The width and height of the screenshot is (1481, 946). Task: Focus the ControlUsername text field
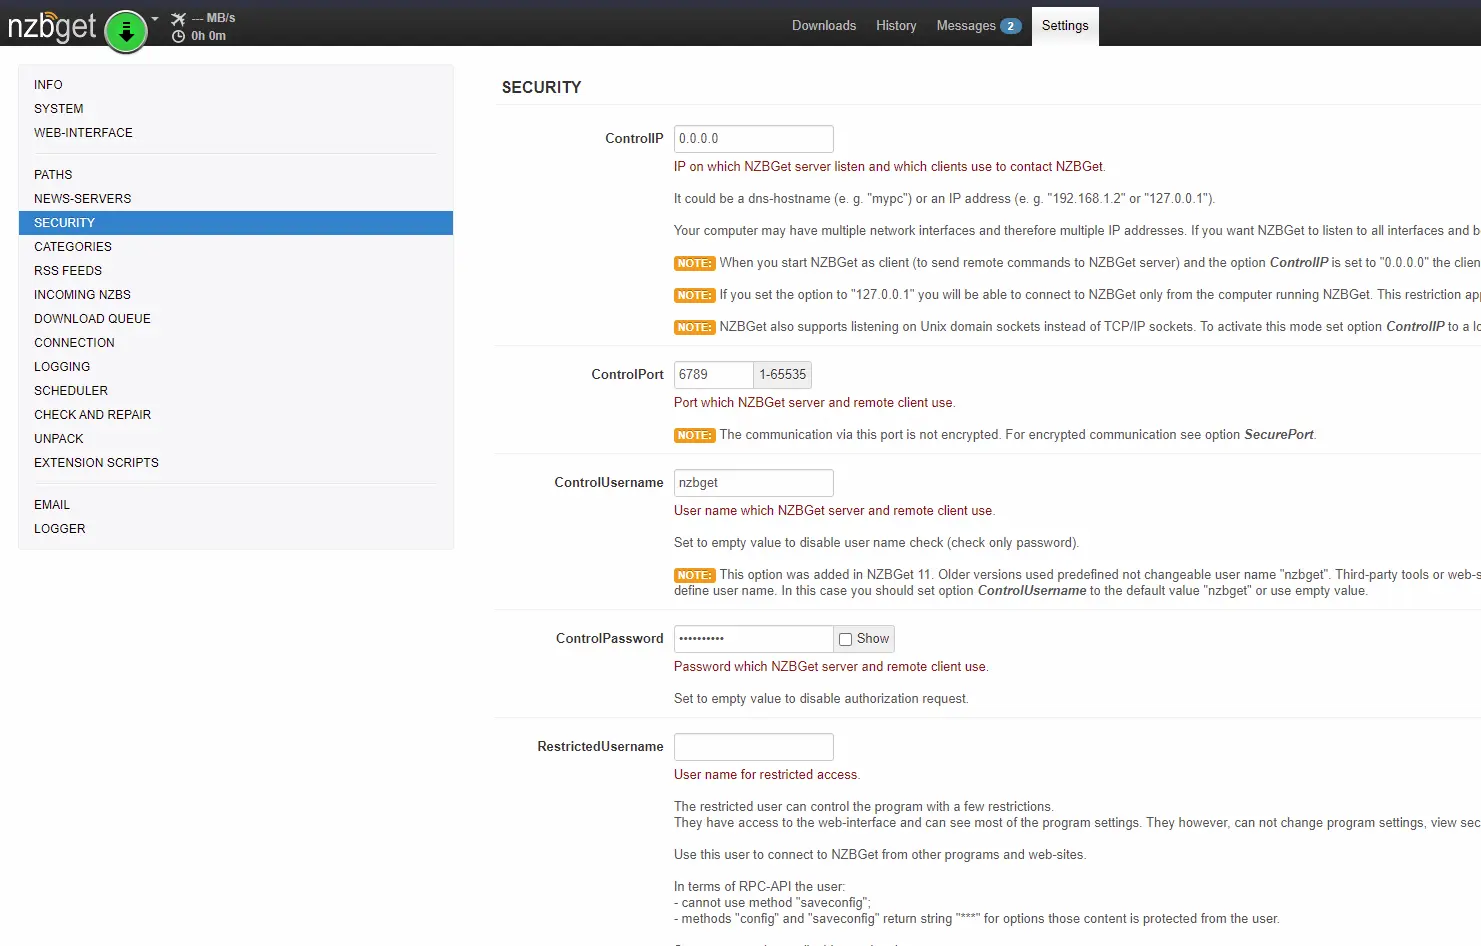[753, 483]
